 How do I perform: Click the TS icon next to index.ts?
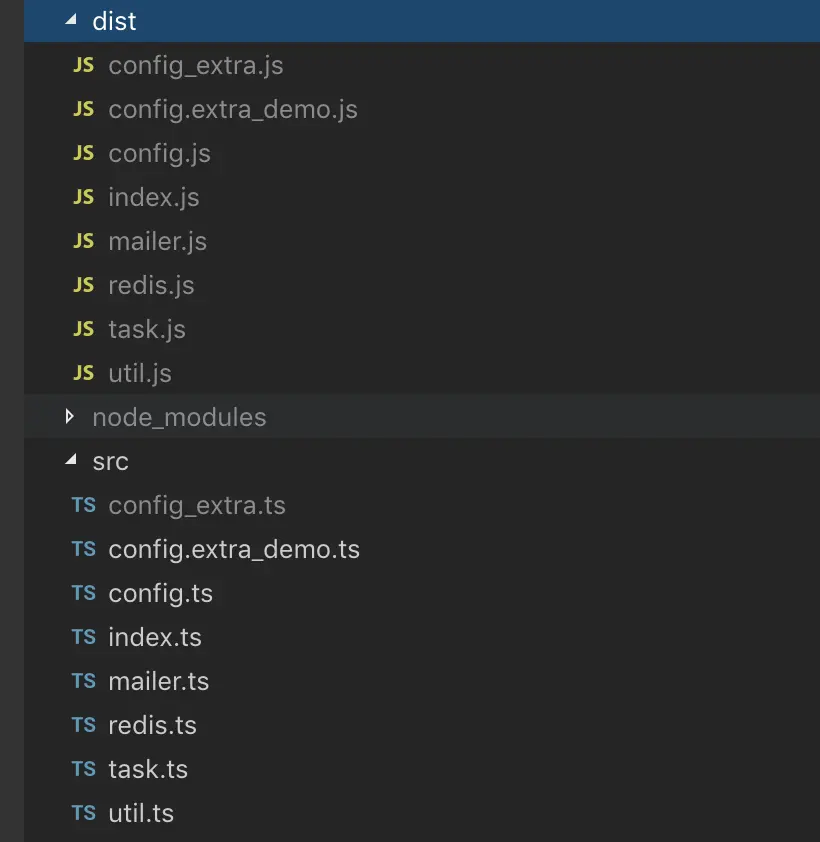click(x=84, y=637)
